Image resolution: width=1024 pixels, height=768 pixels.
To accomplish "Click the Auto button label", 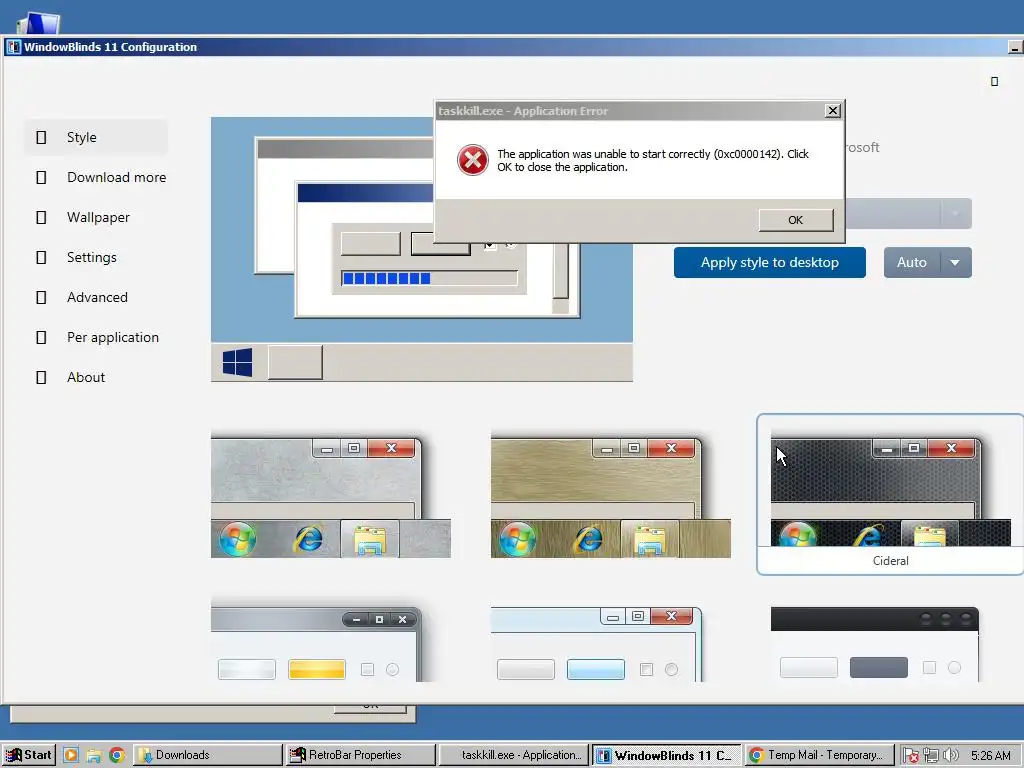I will tap(912, 263).
